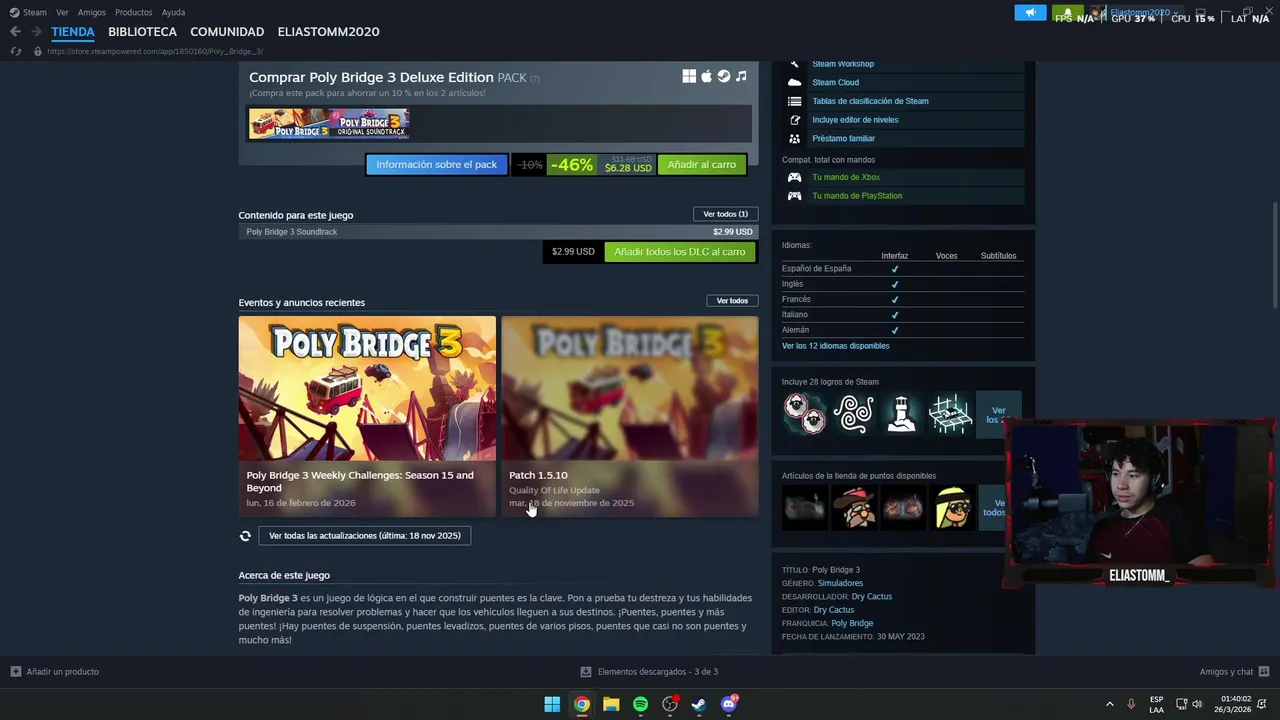1280x720 pixels.
Task: Reload the store page
Action: tap(15, 51)
